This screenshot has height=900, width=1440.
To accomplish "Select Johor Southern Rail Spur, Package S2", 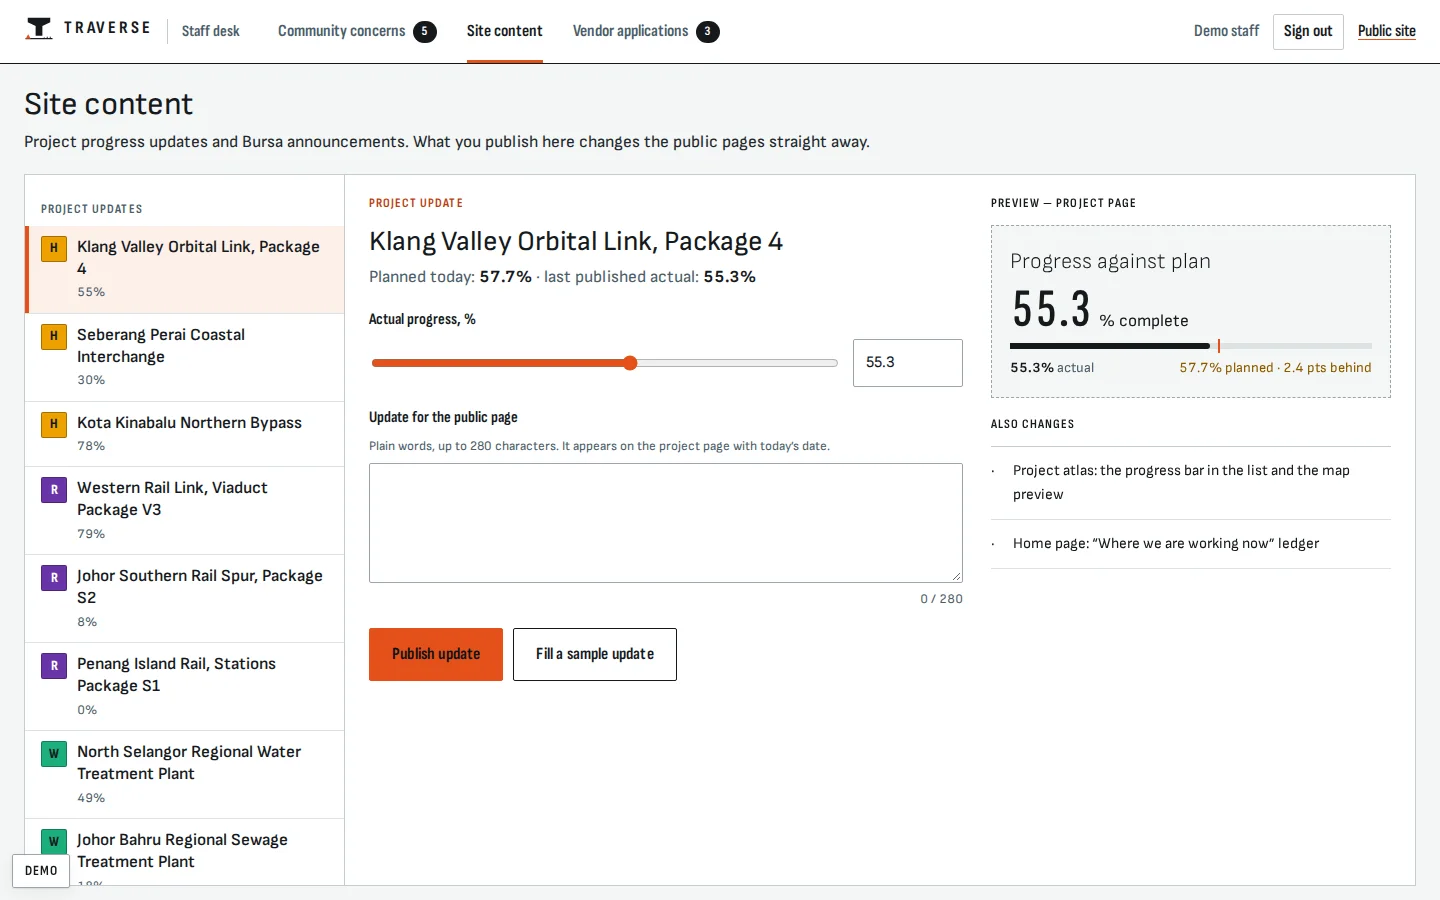I will click(185, 599).
